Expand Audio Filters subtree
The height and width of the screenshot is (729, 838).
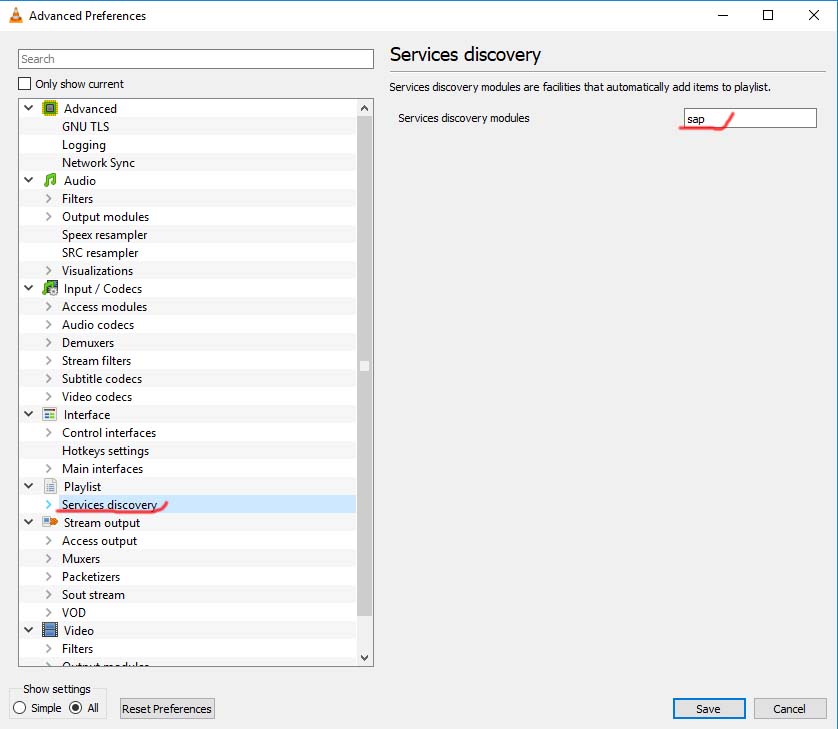click(49, 198)
